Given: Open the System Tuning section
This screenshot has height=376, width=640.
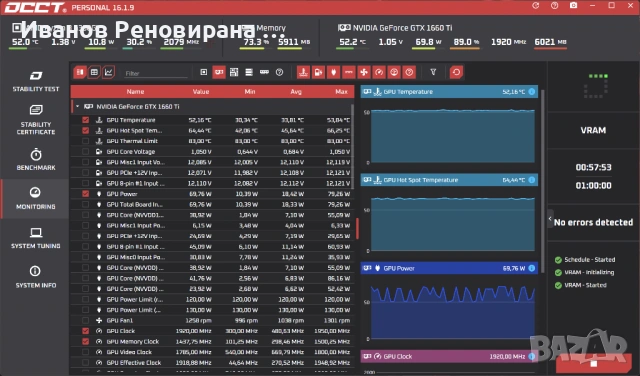Looking at the screenshot, I should pyautogui.click(x=36, y=238).
